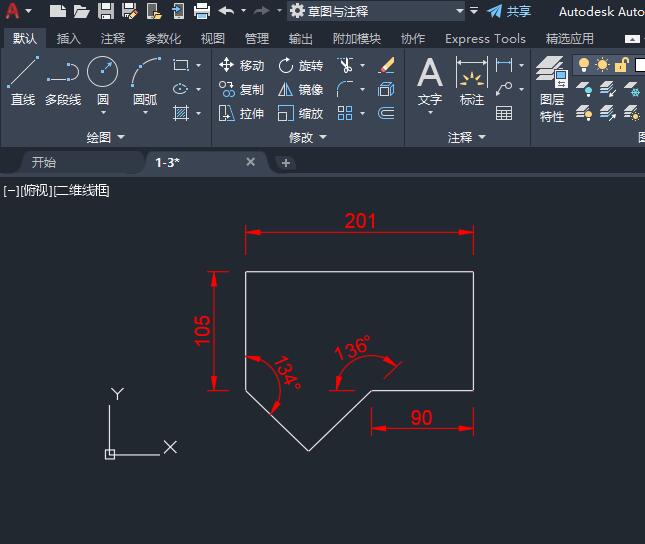The height and width of the screenshot is (544, 645).
Task: Select the Line (直线) tool
Action: coord(23,81)
